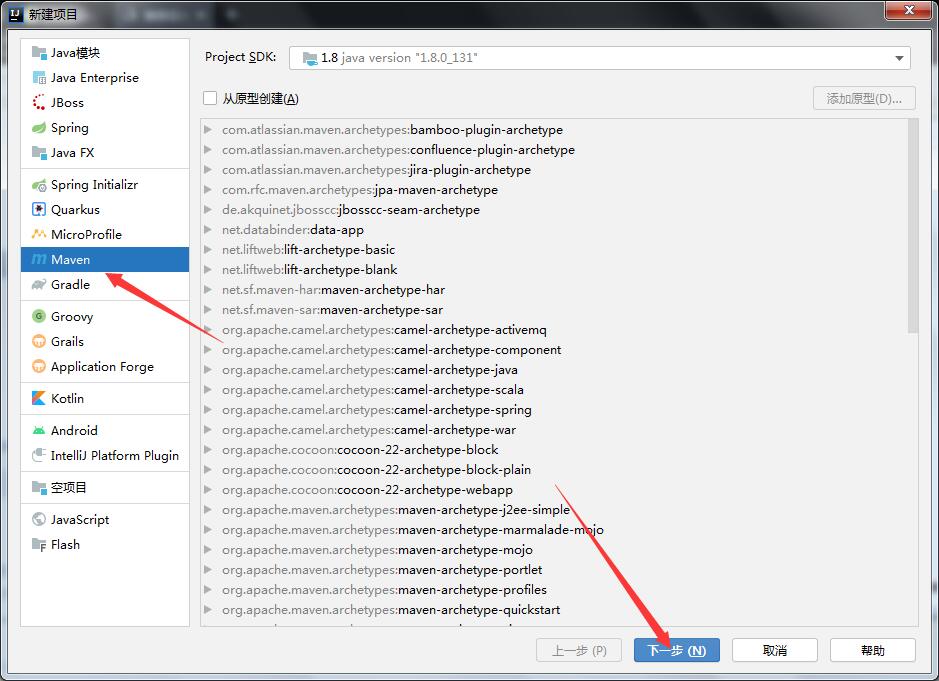
Task: Select camel-archetype-war row
Action: point(554,430)
